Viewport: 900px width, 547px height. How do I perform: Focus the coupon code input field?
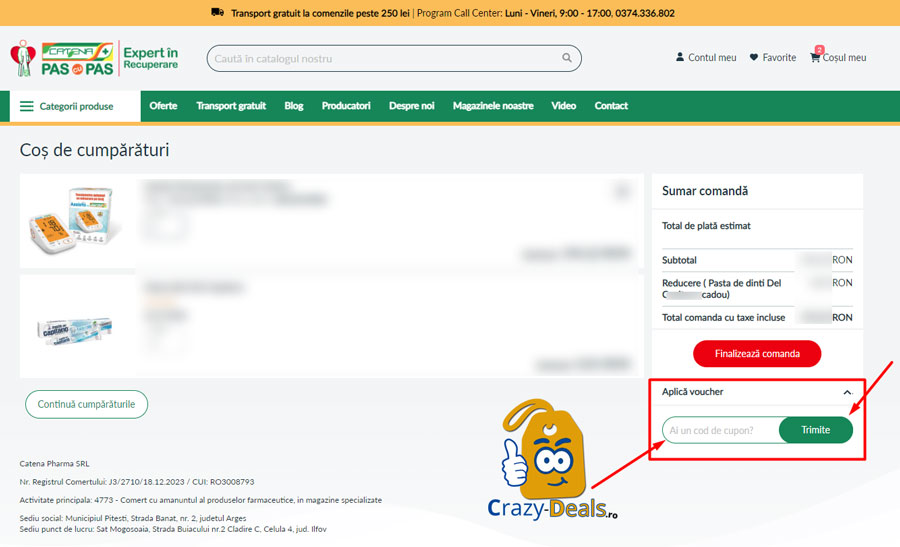721,430
